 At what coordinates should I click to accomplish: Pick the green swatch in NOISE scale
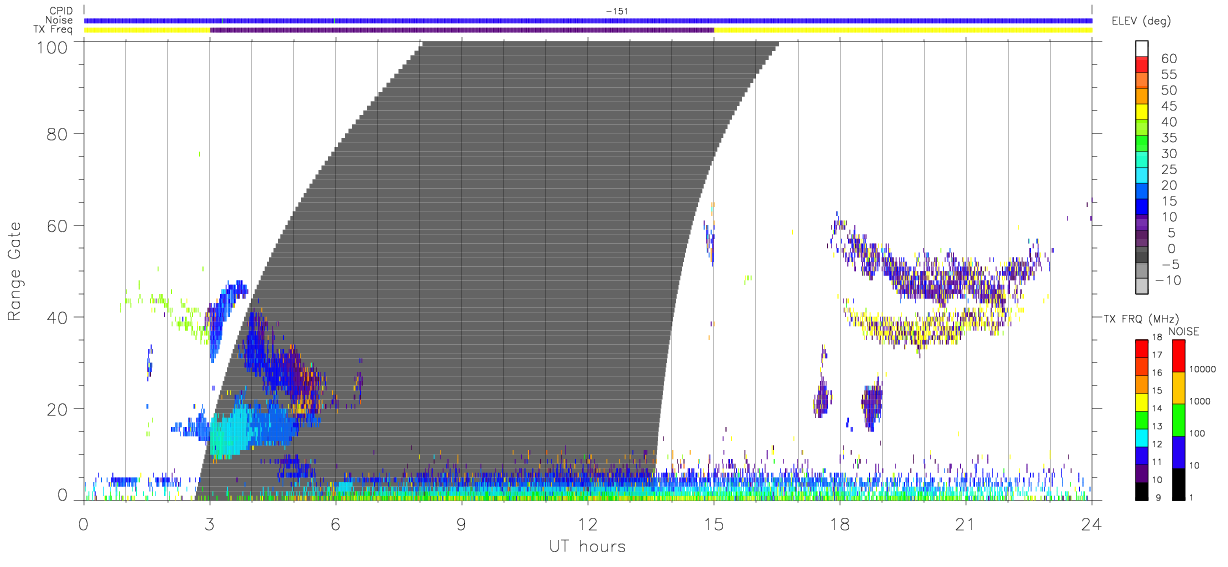click(1179, 419)
